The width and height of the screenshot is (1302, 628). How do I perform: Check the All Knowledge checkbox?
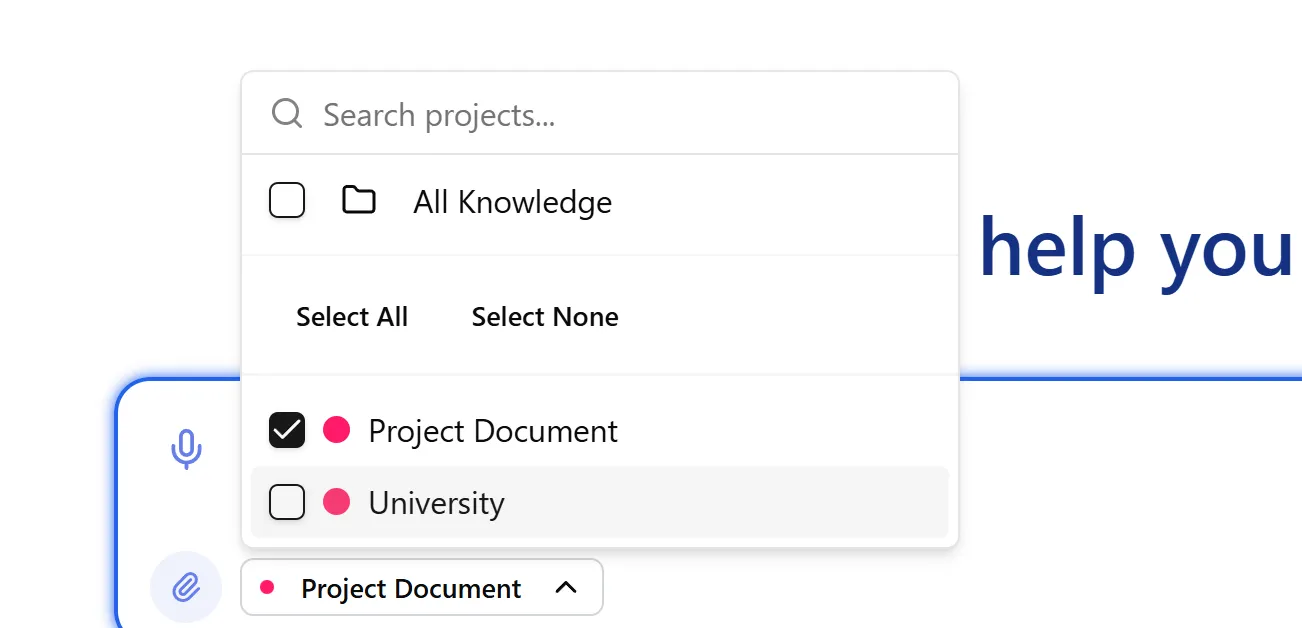click(287, 200)
